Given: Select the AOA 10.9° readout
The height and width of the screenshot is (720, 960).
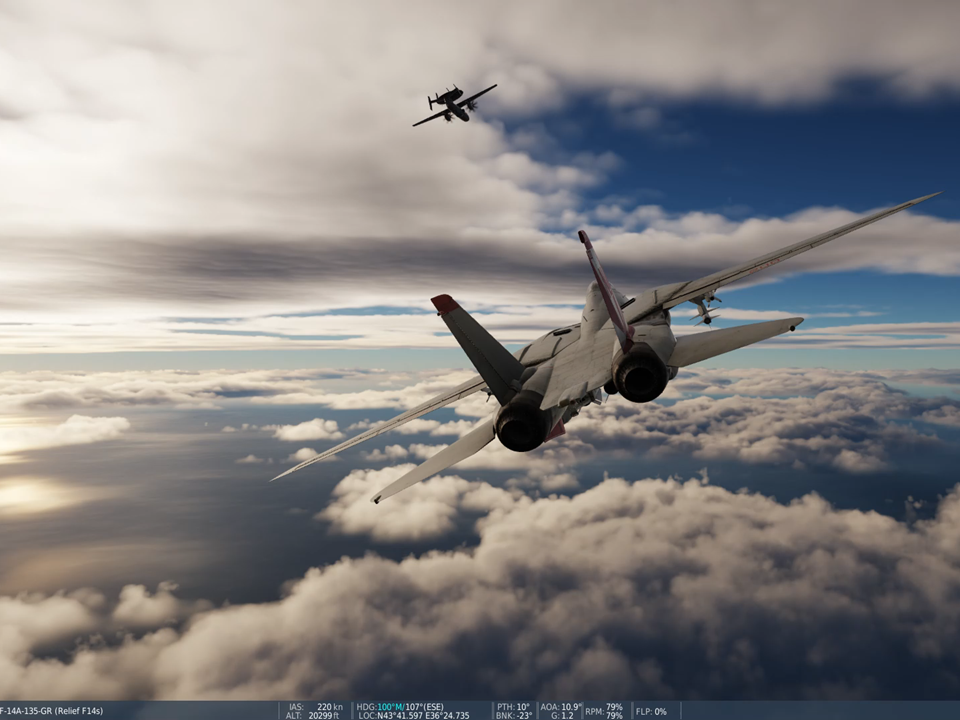Looking at the screenshot, I should click(559, 706).
